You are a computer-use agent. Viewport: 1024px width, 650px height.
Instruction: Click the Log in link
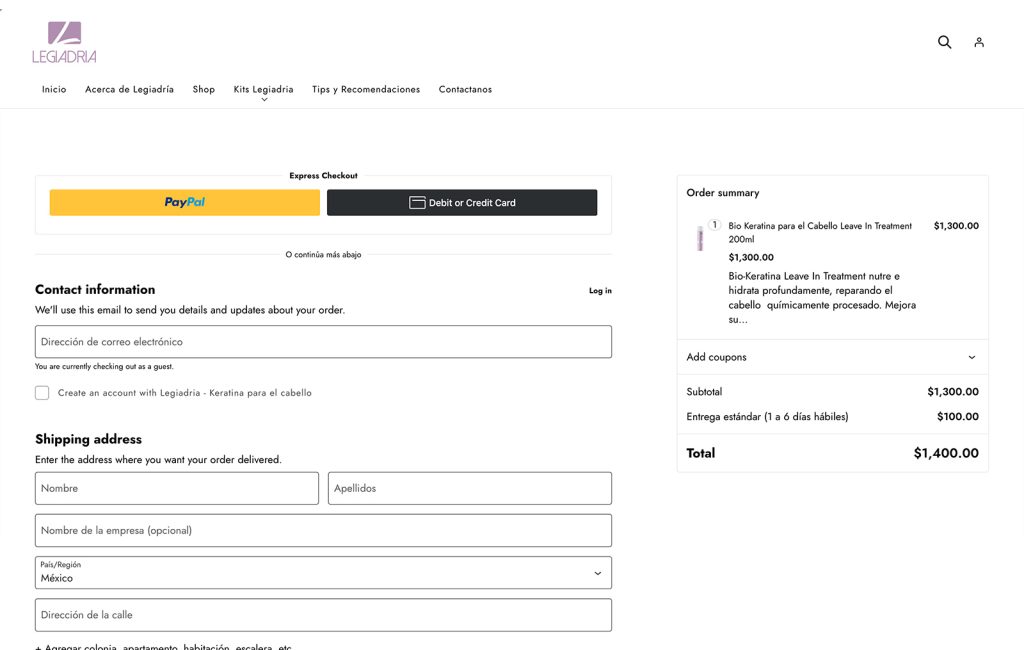tap(600, 291)
